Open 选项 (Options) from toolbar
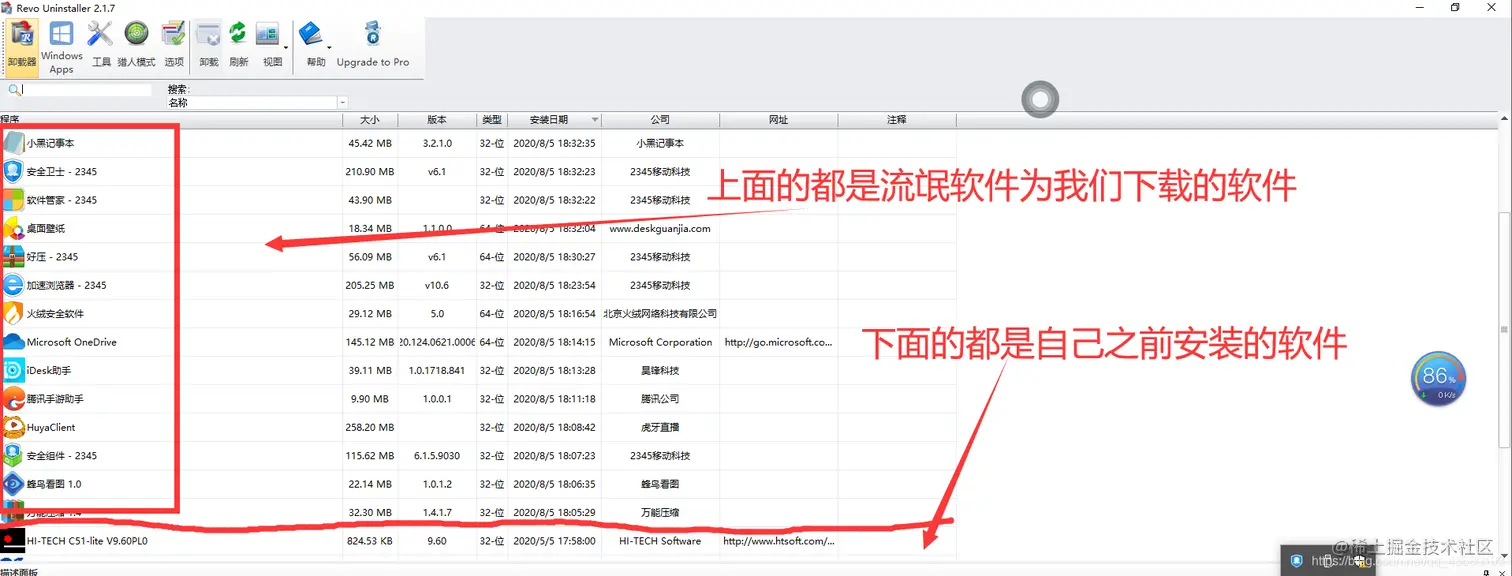This screenshot has width=1512, height=576. point(174,45)
